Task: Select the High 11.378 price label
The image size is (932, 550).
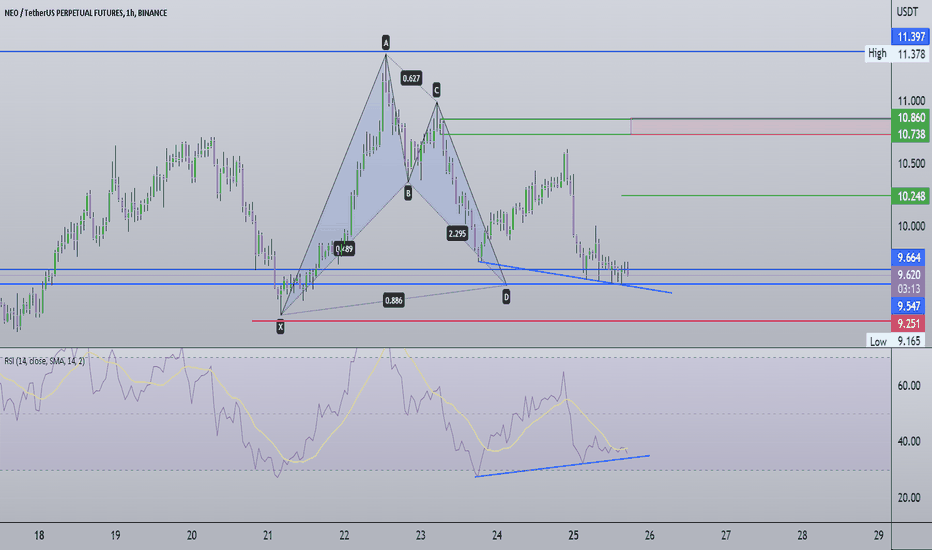Action: point(897,54)
